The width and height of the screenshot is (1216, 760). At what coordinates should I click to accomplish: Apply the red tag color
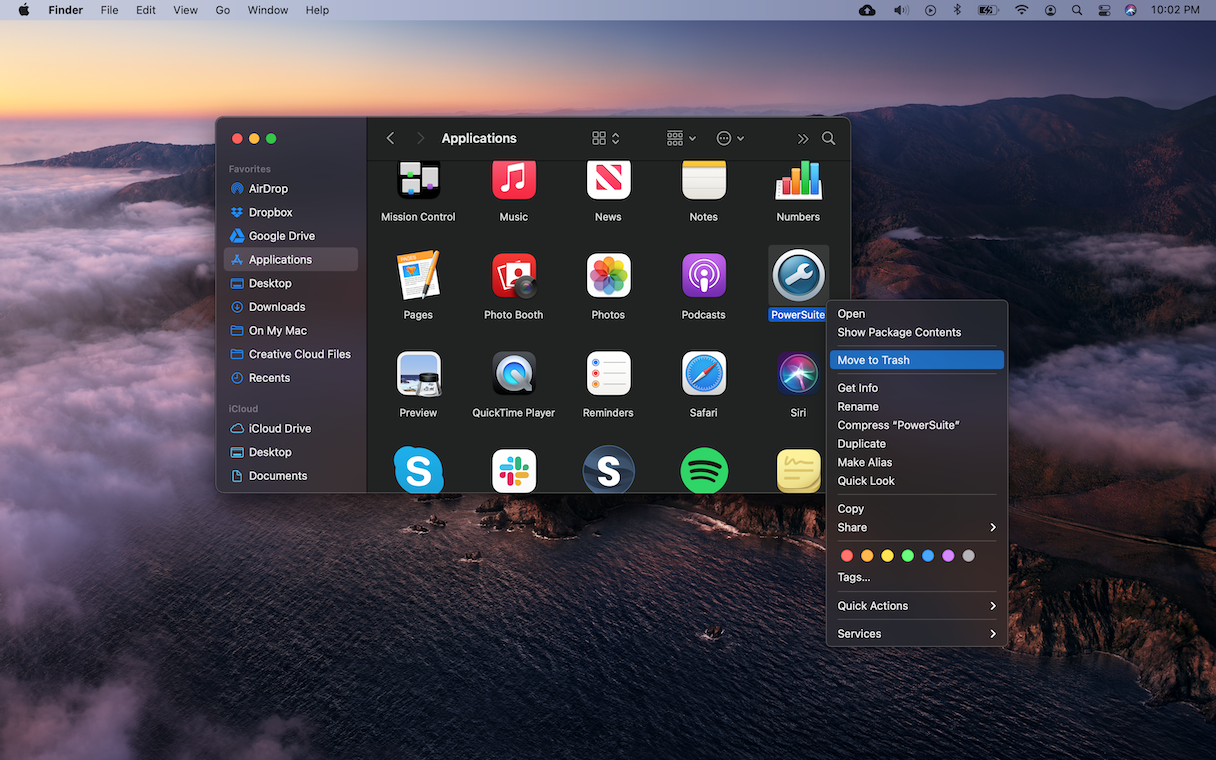847,556
